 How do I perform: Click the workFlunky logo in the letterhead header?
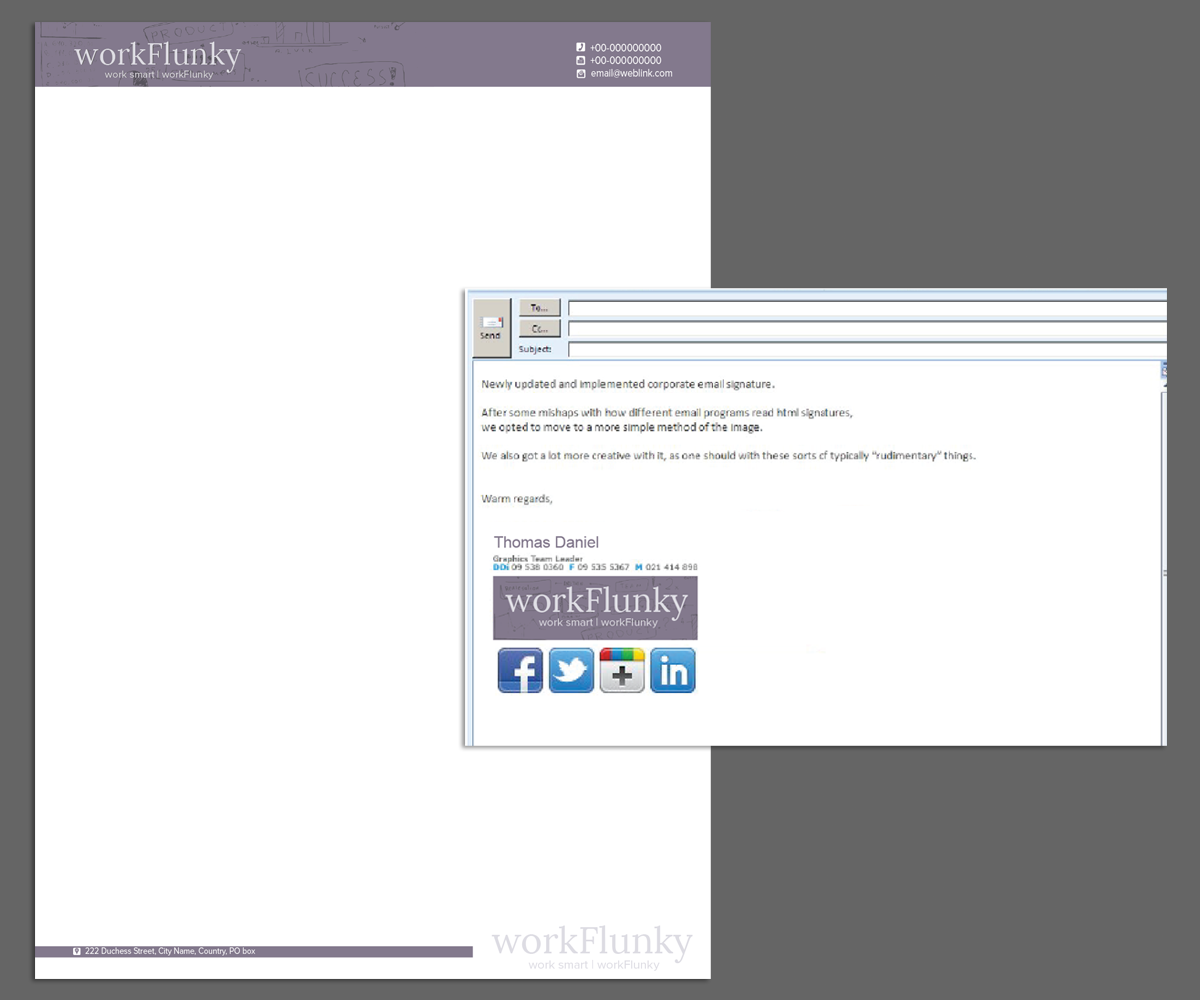coord(158,58)
